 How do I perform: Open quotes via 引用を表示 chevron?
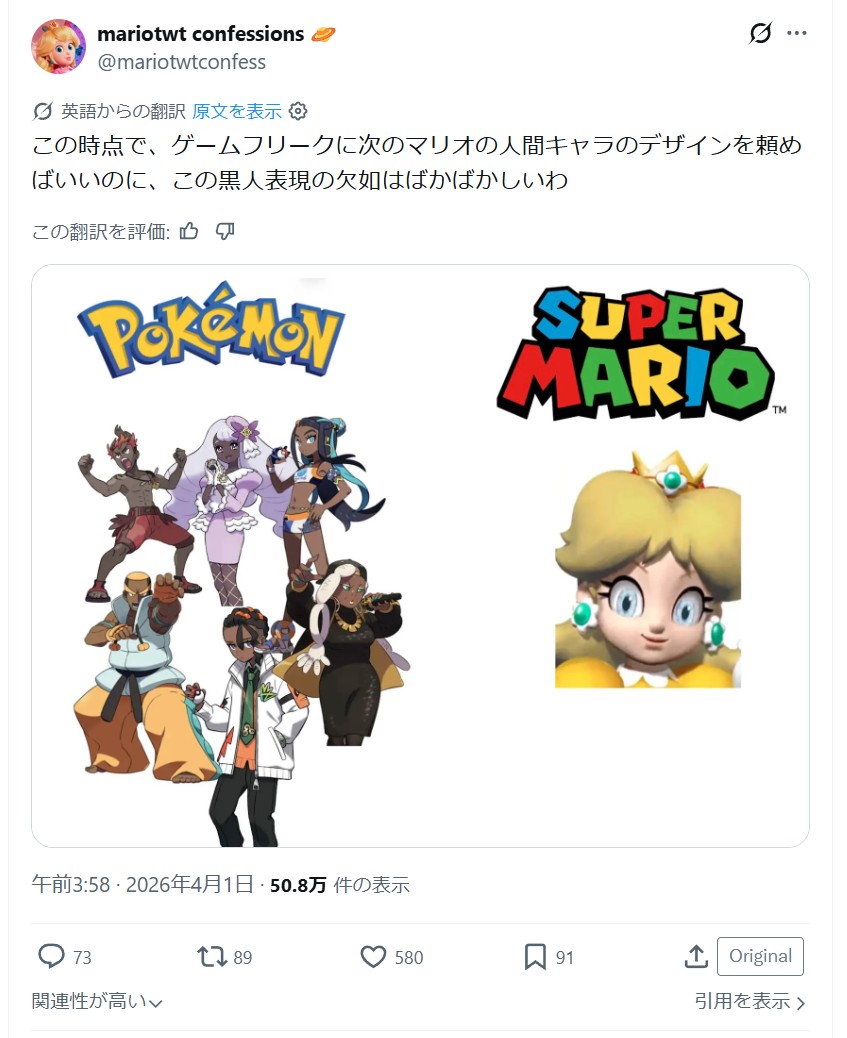click(x=750, y=1001)
